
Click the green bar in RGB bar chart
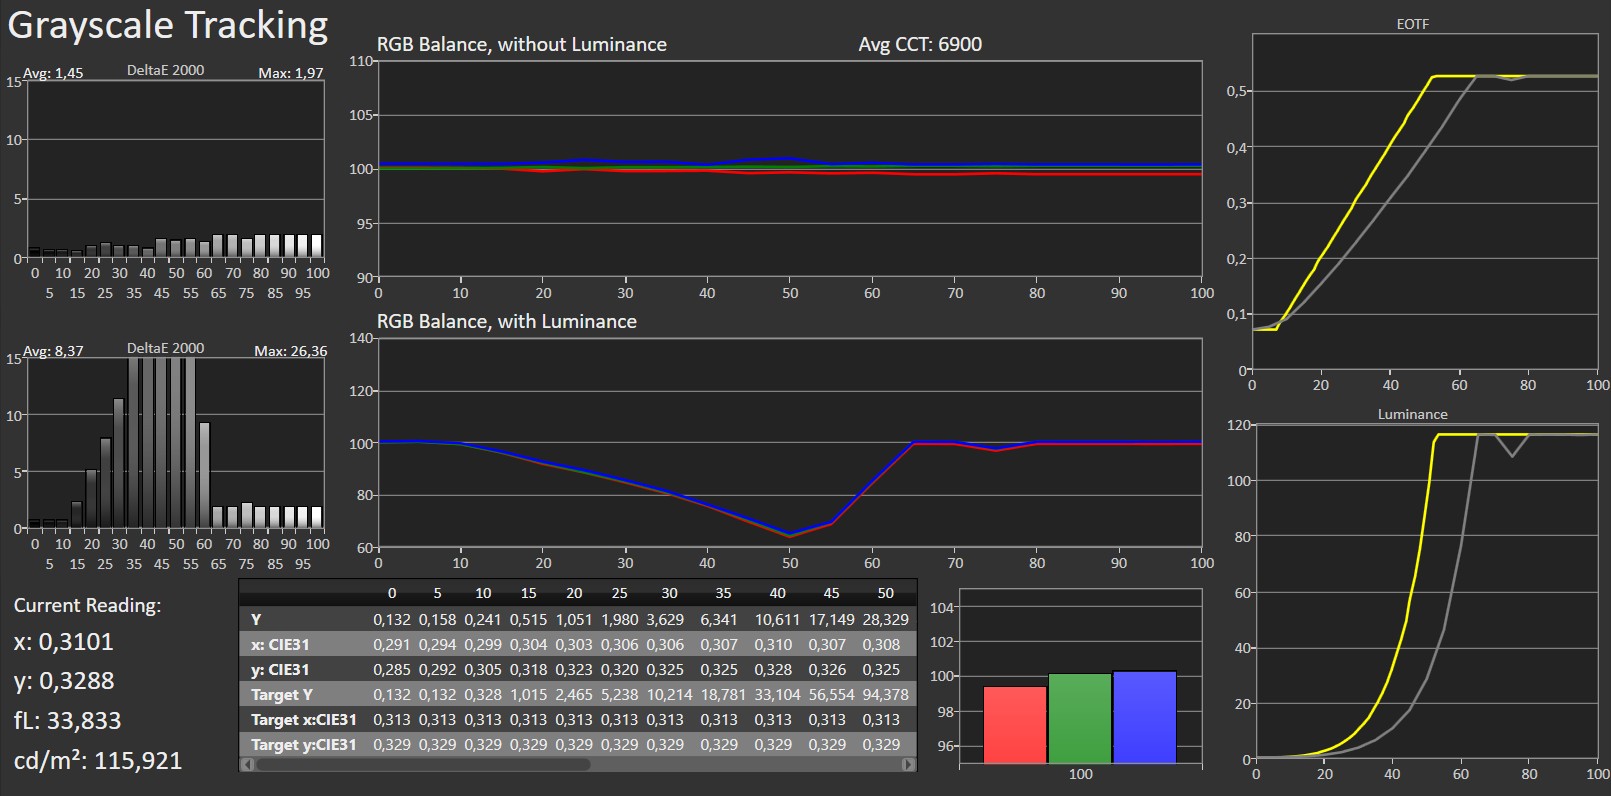click(x=1080, y=718)
